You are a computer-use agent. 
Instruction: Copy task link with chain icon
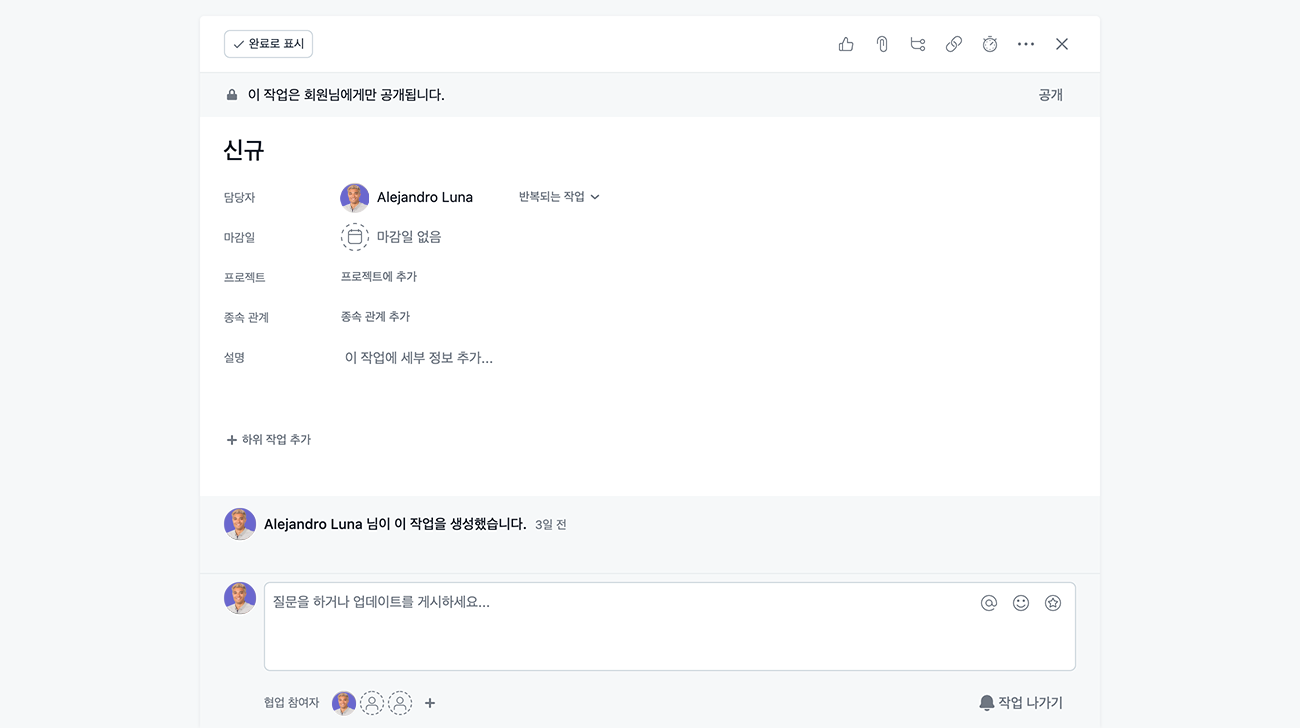pyautogui.click(x=954, y=44)
